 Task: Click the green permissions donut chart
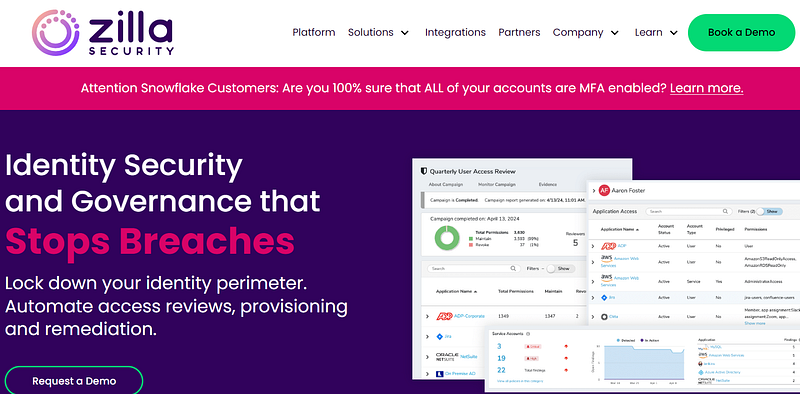(x=447, y=238)
